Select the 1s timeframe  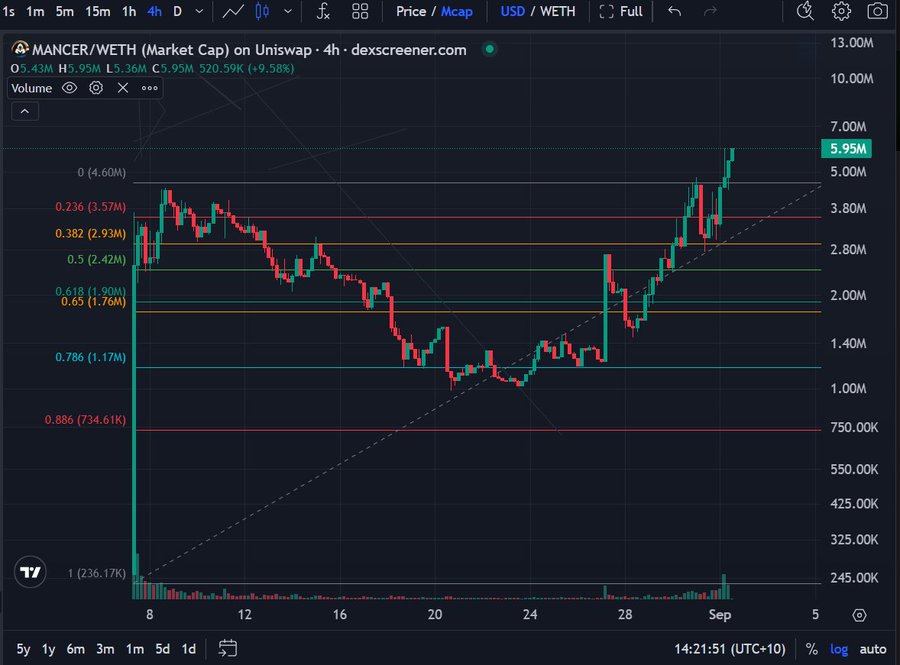click(9, 11)
